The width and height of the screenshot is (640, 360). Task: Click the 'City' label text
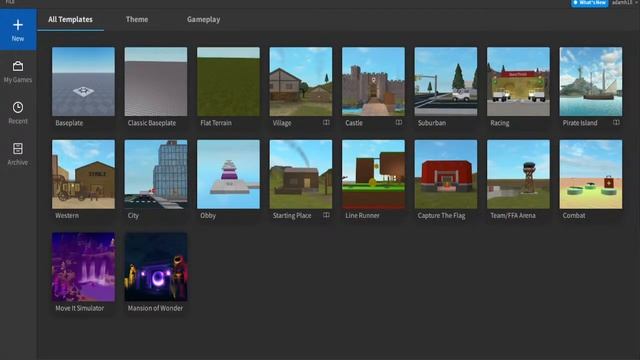point(133,216)
